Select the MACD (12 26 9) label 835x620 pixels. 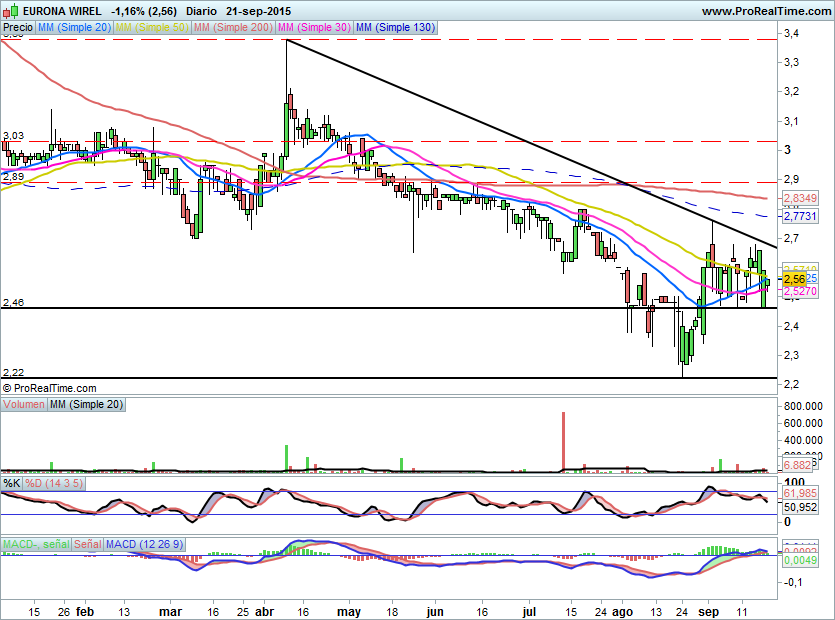(144, 544)
